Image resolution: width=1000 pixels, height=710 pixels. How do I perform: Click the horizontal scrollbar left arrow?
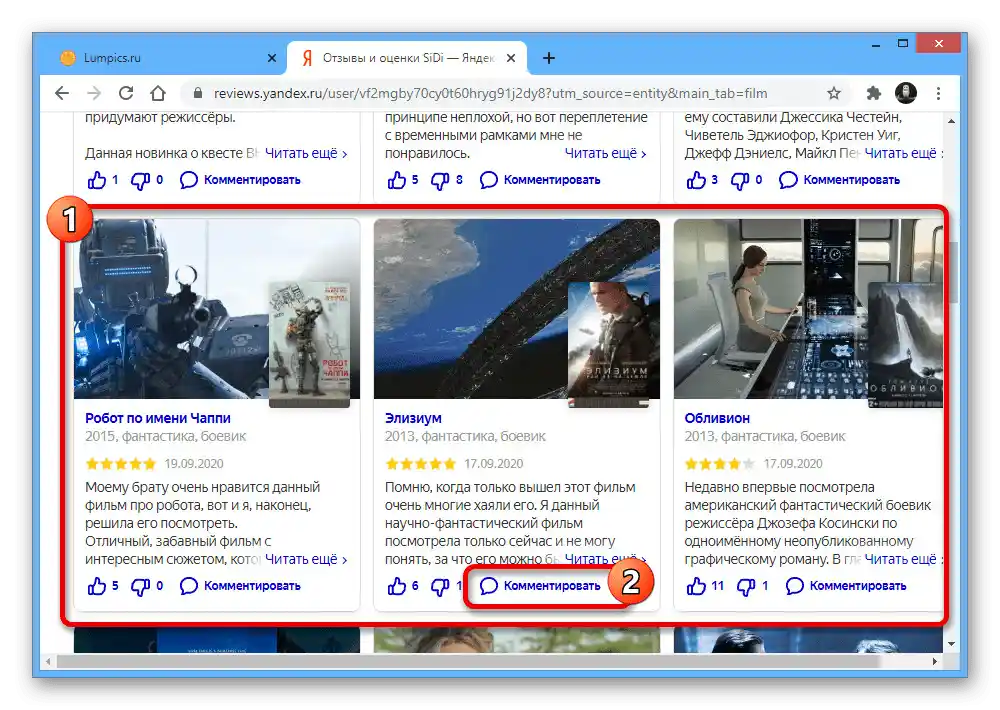tap(48, 662)
